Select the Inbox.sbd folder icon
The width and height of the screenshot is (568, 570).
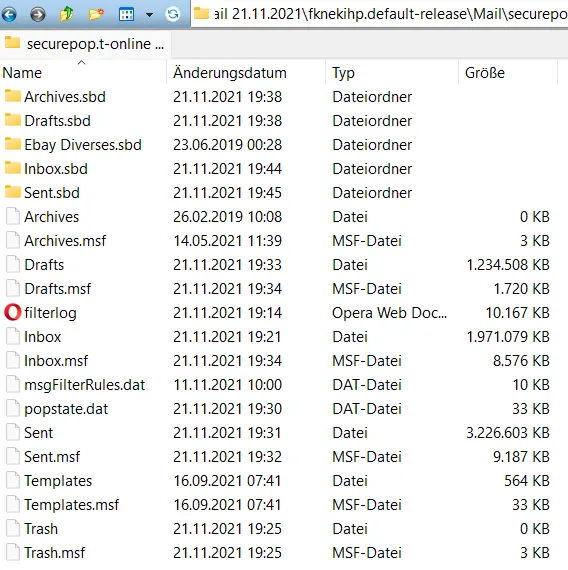[x=13, y=168]
